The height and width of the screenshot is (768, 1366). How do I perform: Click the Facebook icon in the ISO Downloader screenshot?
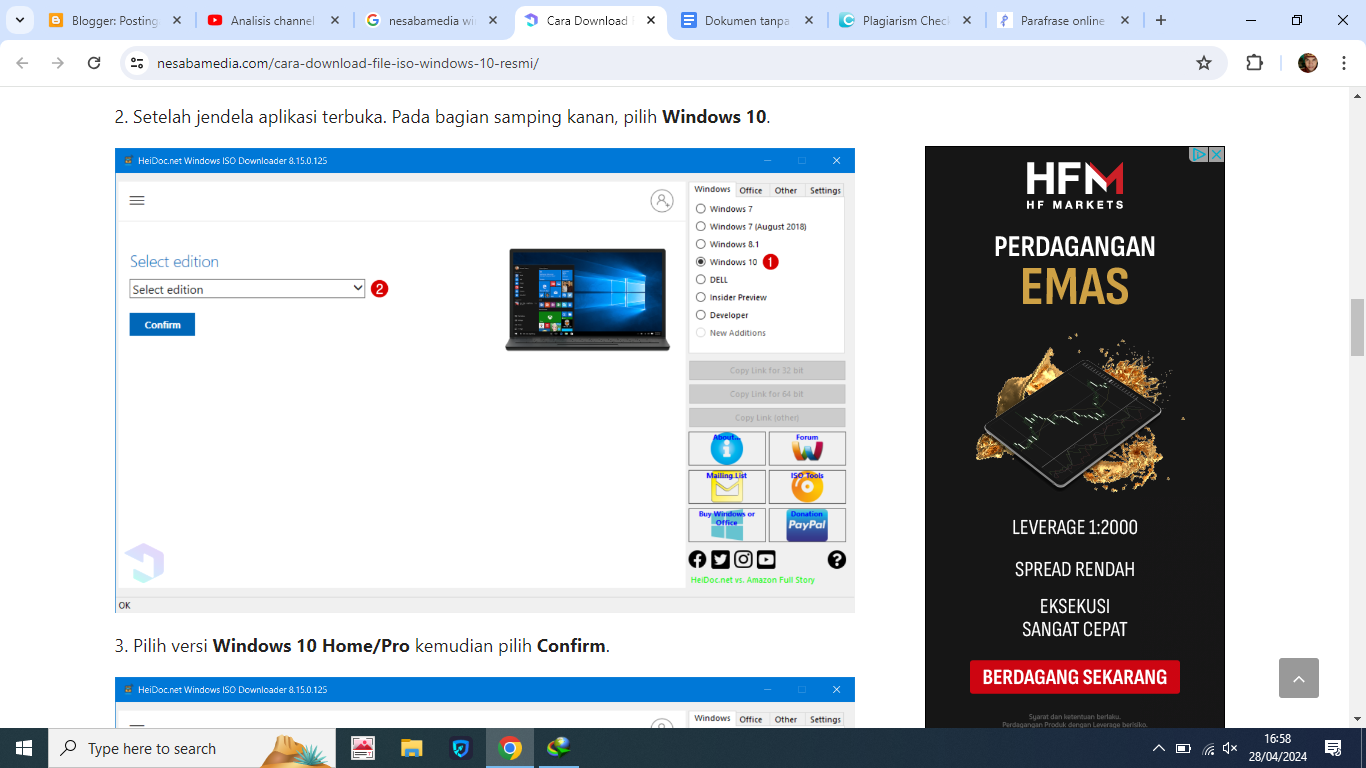coord(697,560)
